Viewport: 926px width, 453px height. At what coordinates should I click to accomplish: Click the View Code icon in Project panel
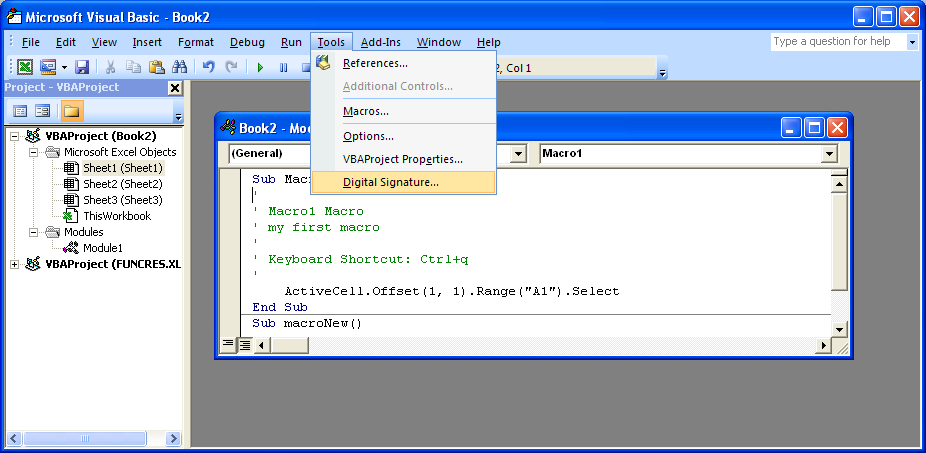pos(20,111)
